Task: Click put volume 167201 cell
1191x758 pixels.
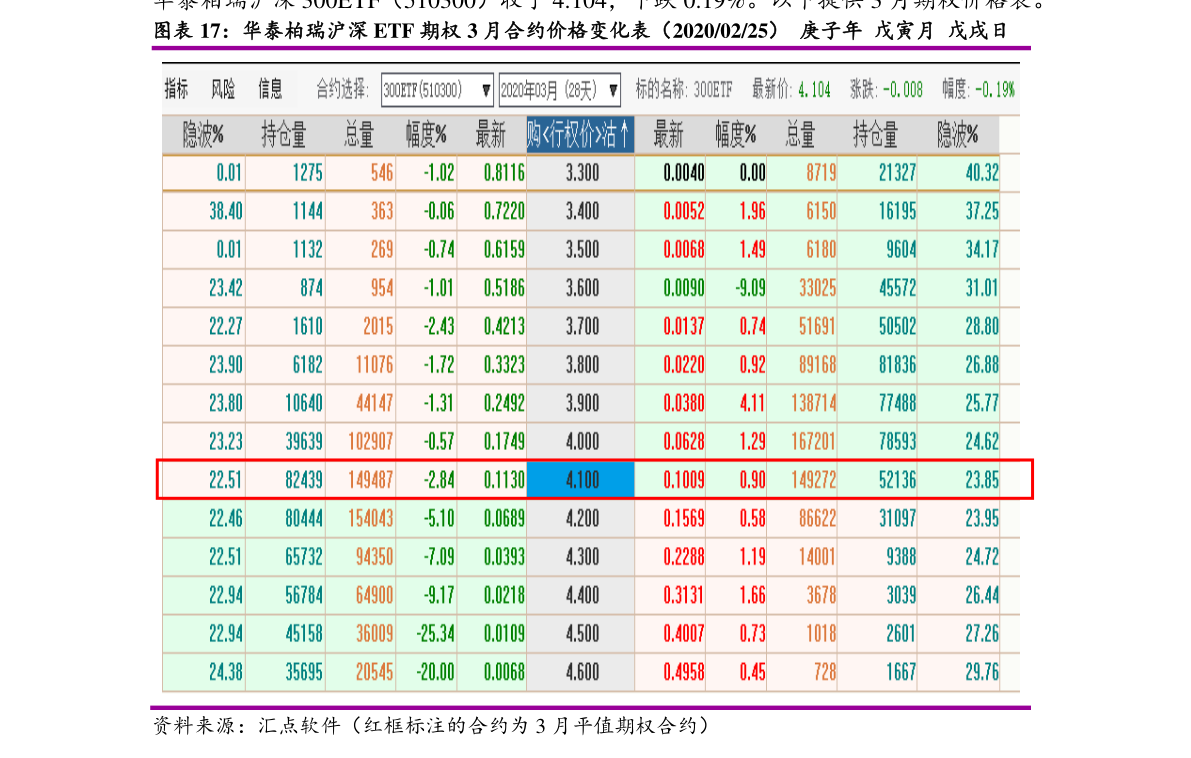Action: coord(813,441)
